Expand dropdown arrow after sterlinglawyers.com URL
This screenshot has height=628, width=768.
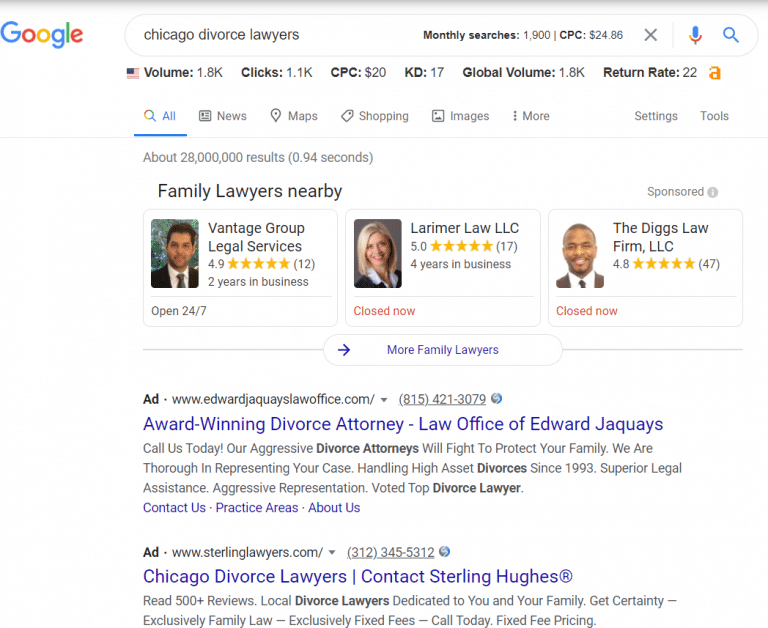[332, 553]
